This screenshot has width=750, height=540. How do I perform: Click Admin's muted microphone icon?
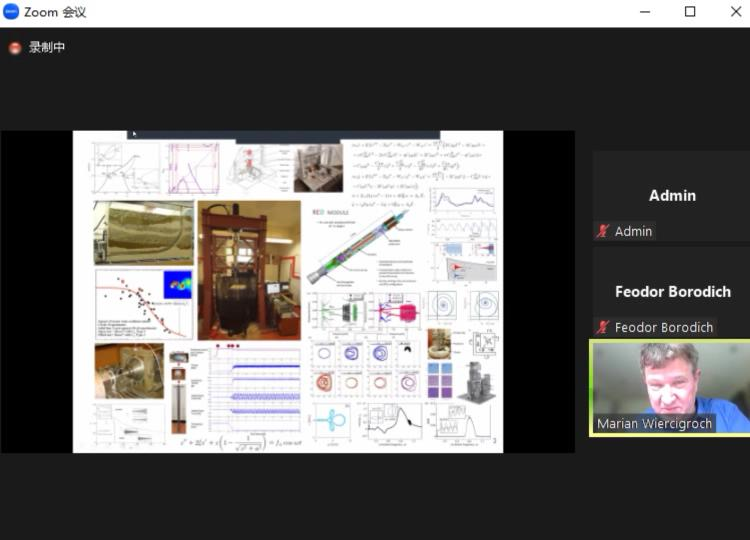click(602, 231)
